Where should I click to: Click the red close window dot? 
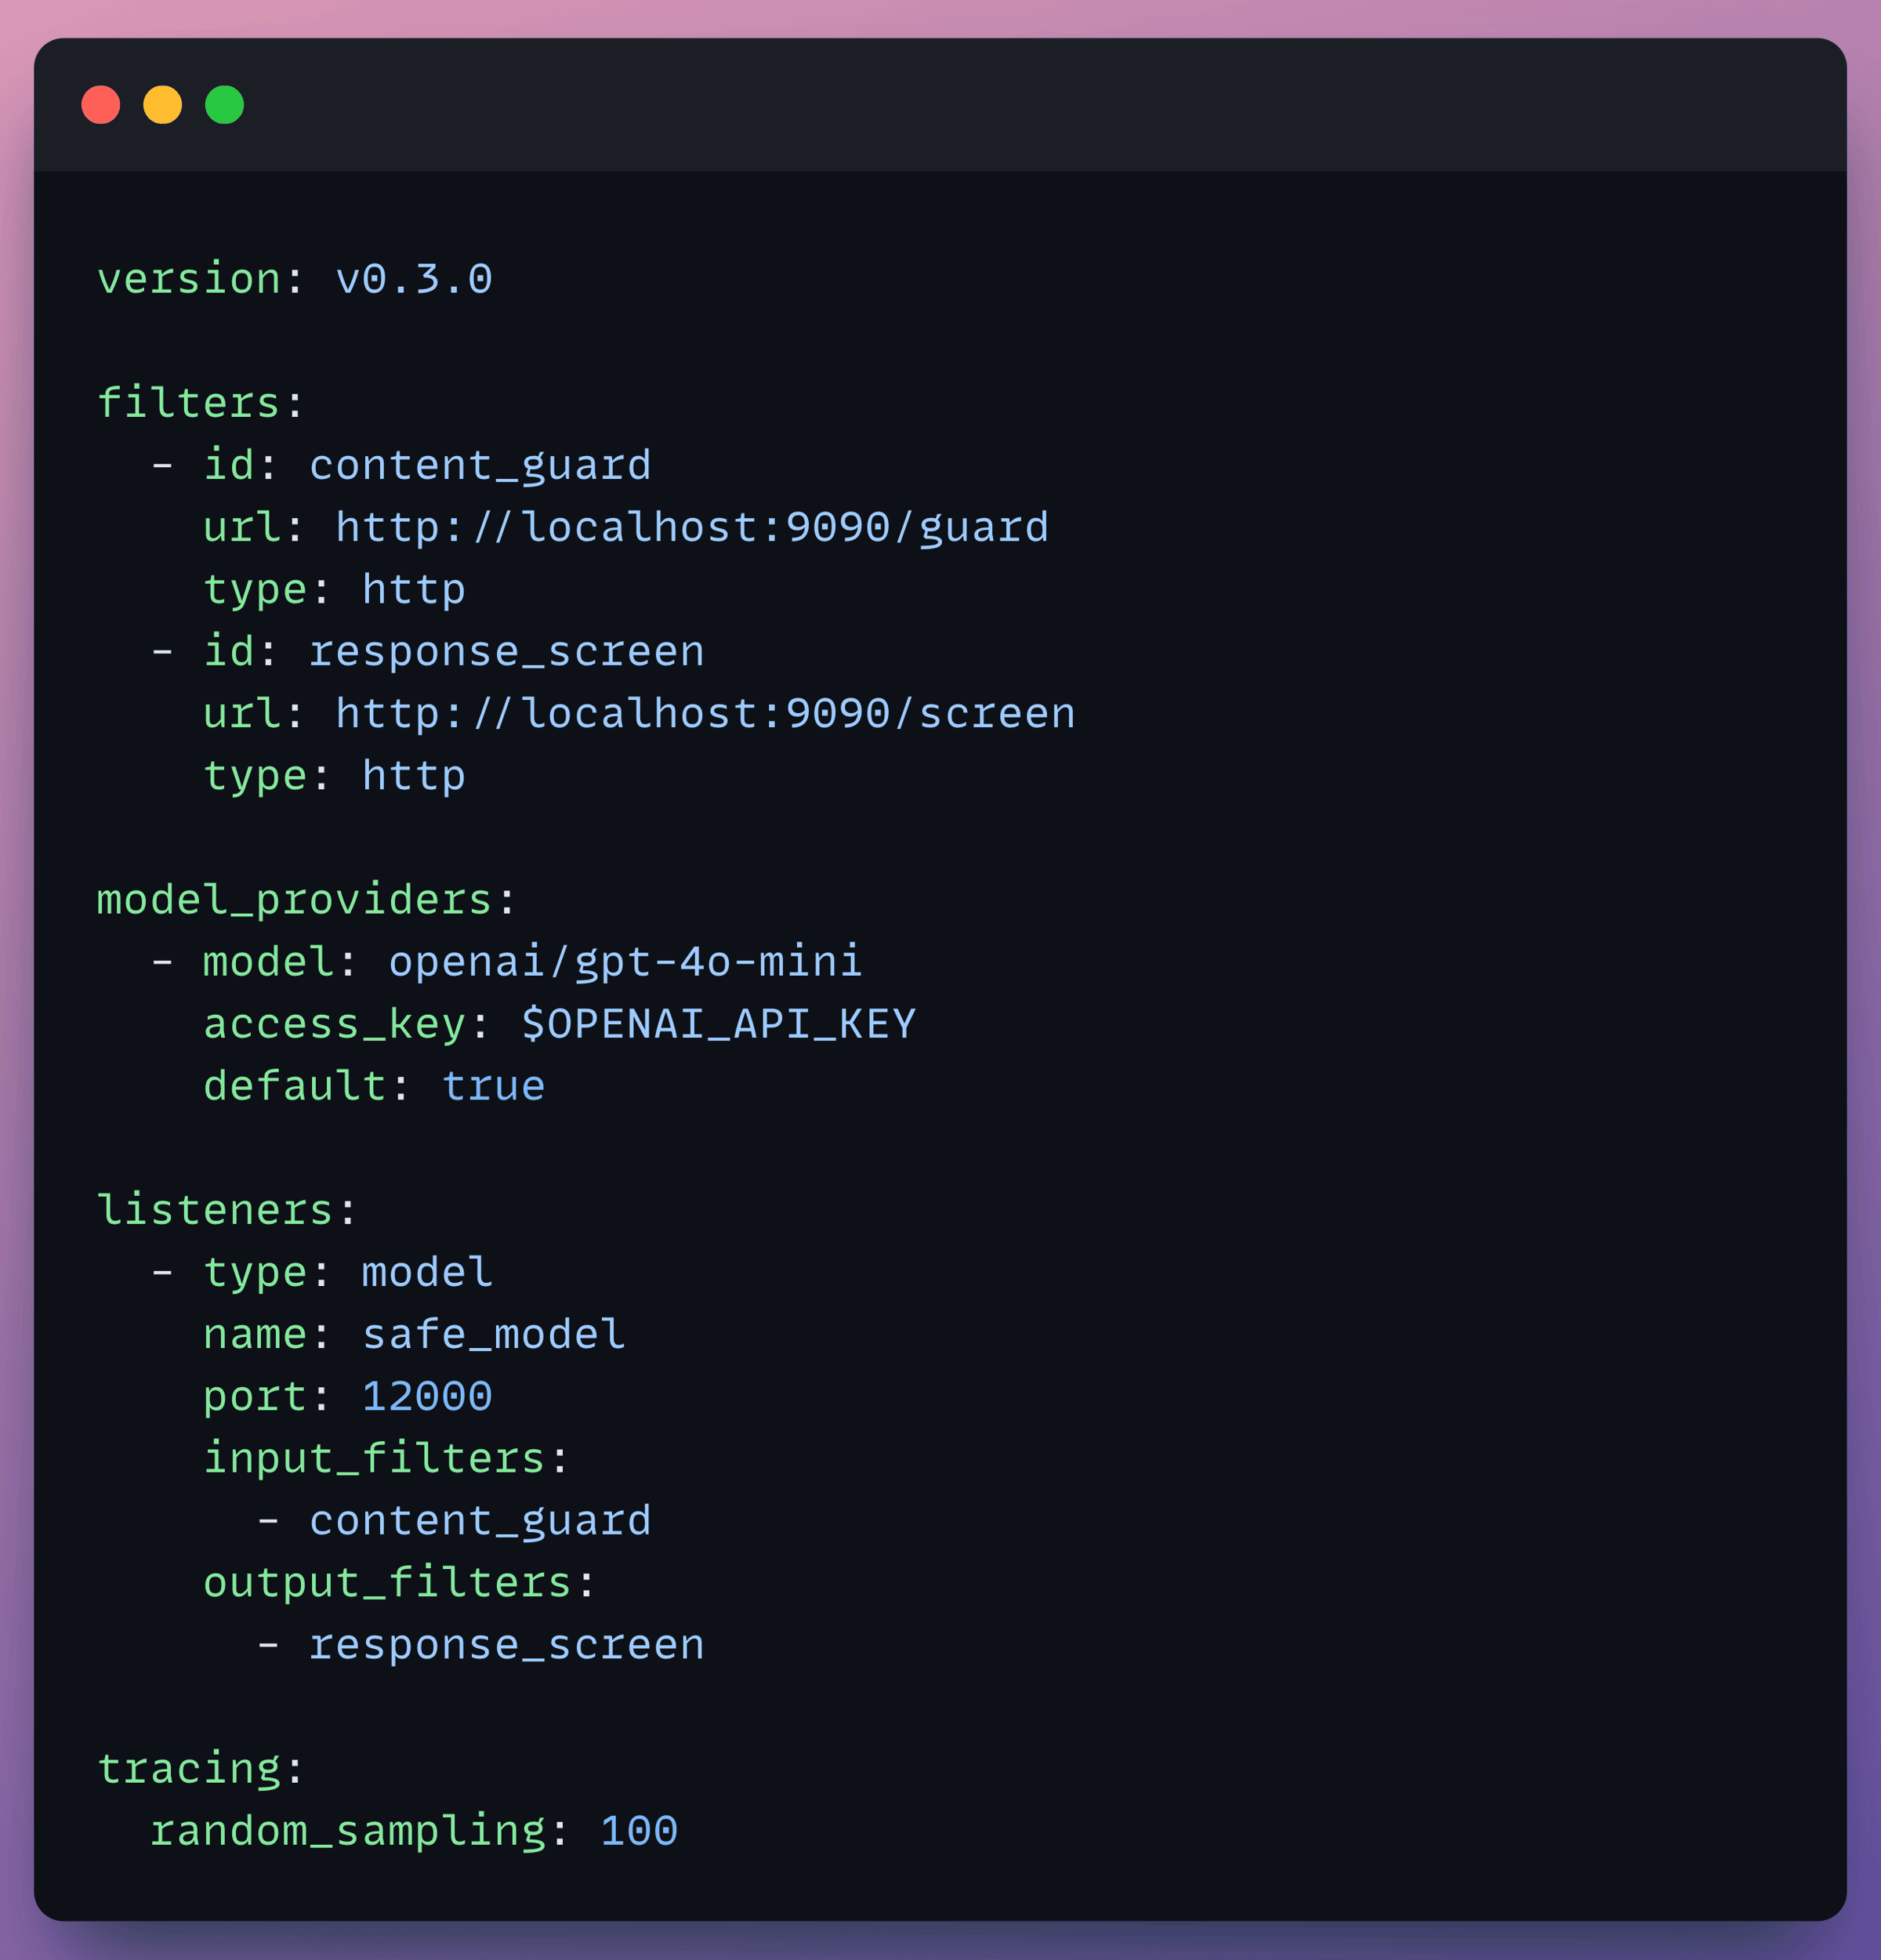[x=101, y=105]
